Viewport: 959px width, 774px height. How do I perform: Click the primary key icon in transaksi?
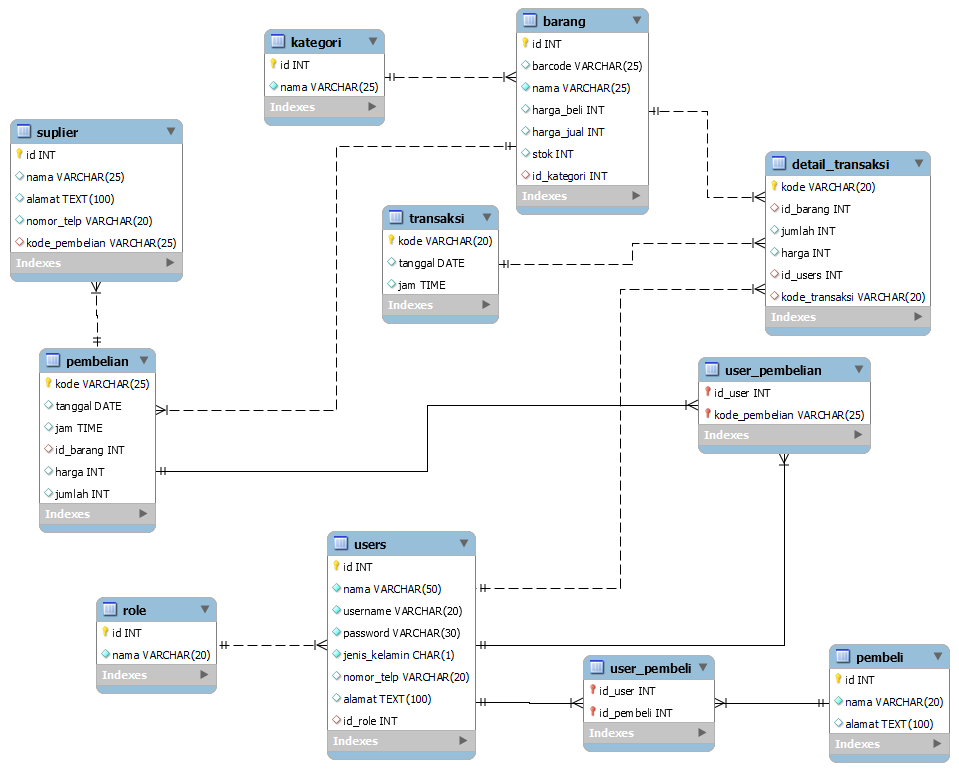coord(392,241)
